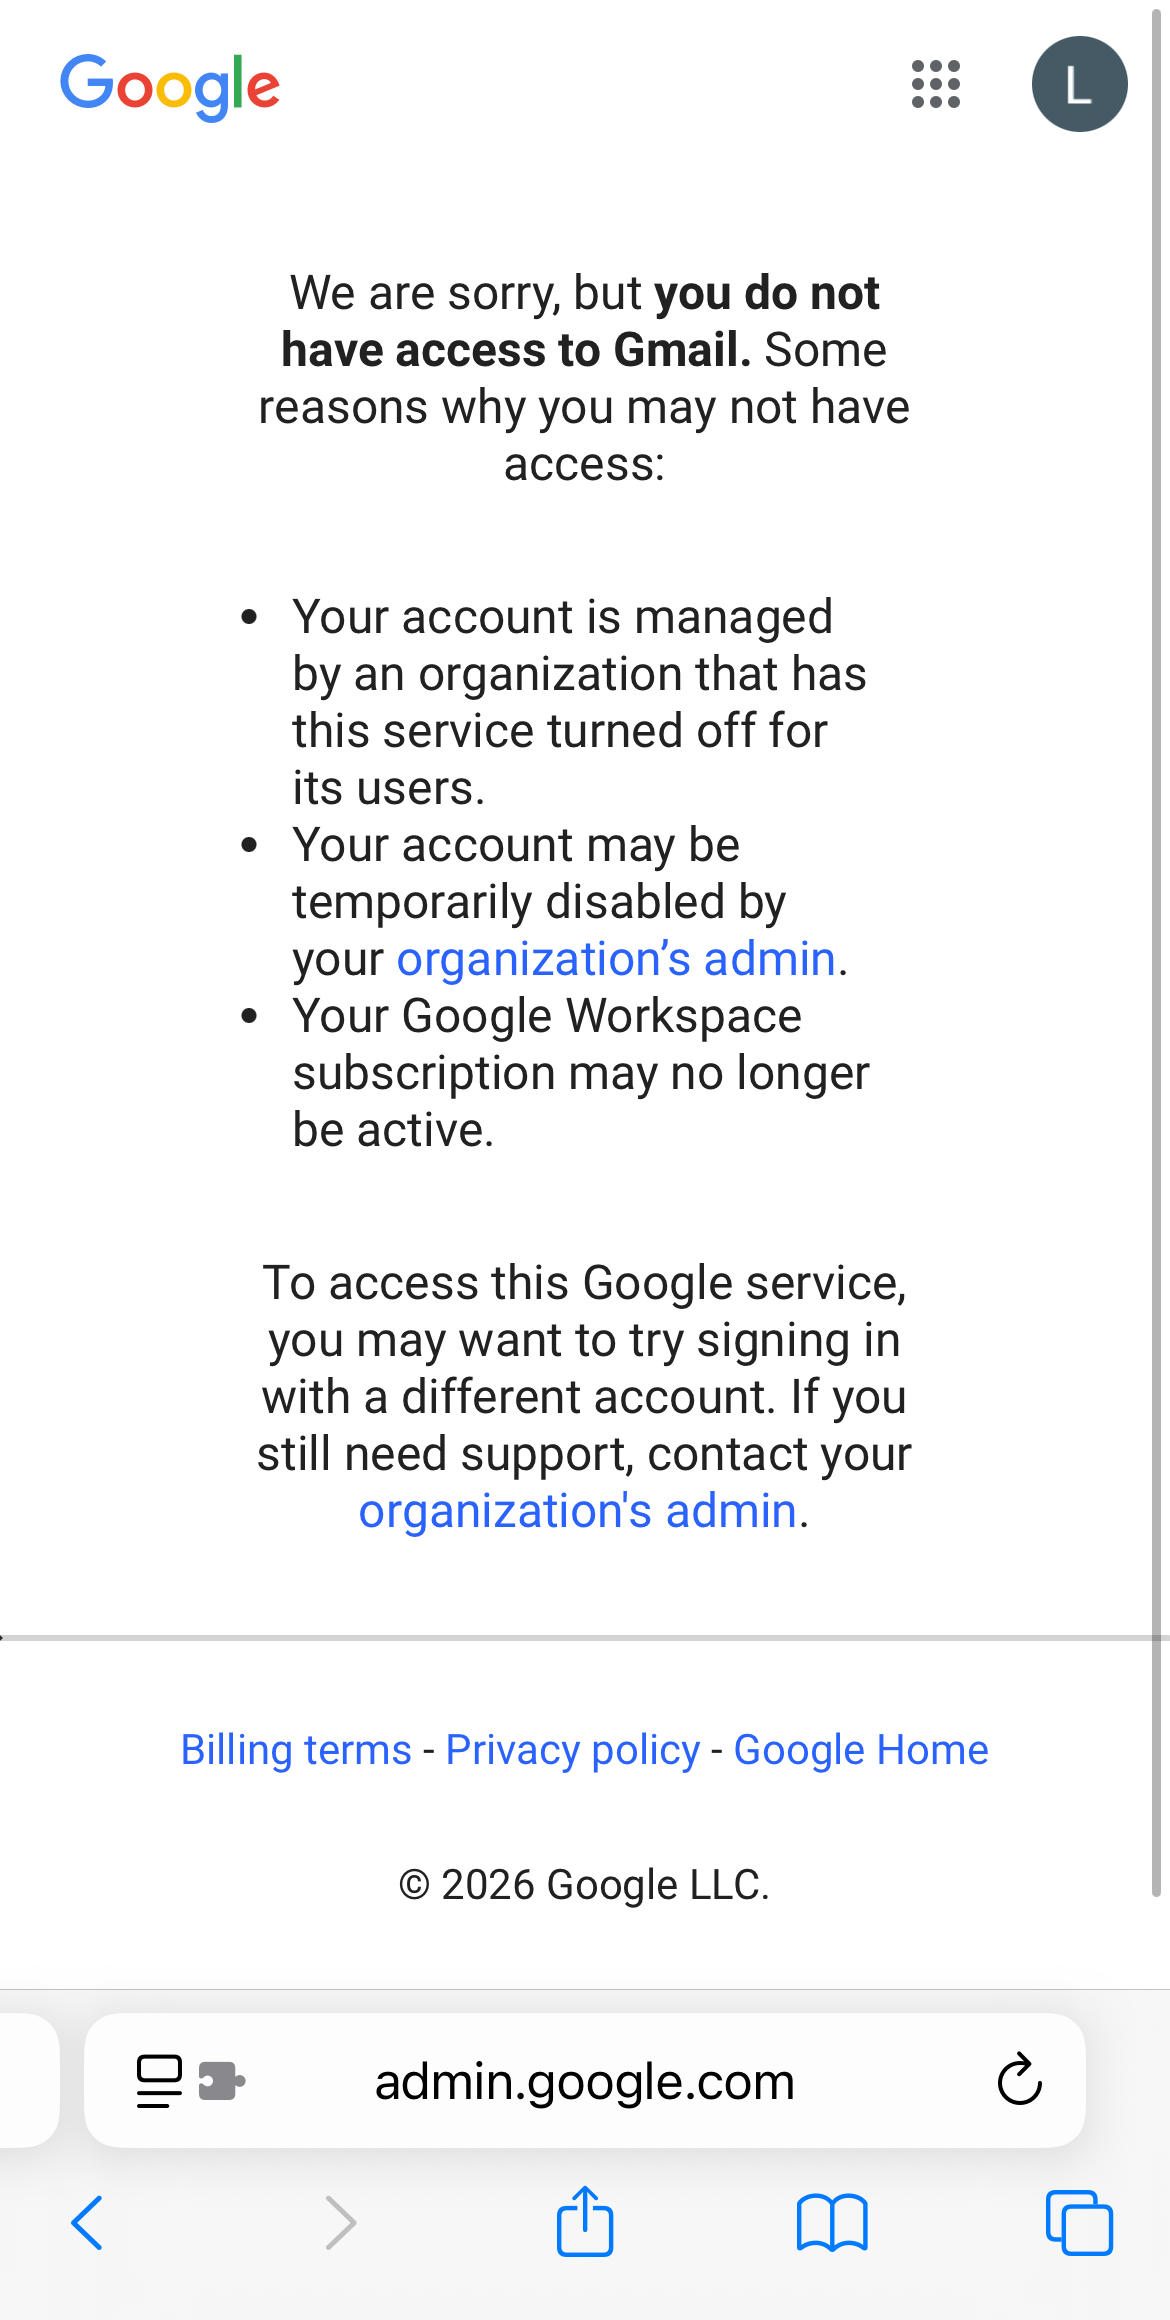Tap the extensions puzzle piece icon
This screenshot has height=2320, width=1170.
pyautogui.click(x=222, y=2081)
